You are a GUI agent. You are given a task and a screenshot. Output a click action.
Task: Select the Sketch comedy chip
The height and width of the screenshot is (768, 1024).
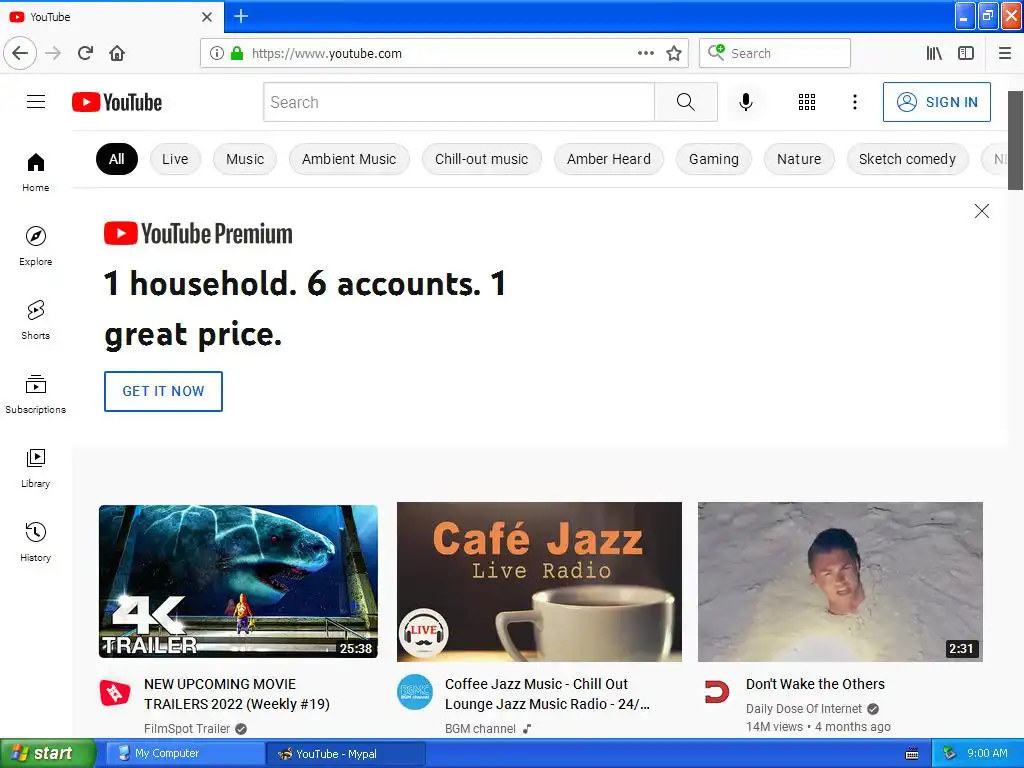[907, 159]
